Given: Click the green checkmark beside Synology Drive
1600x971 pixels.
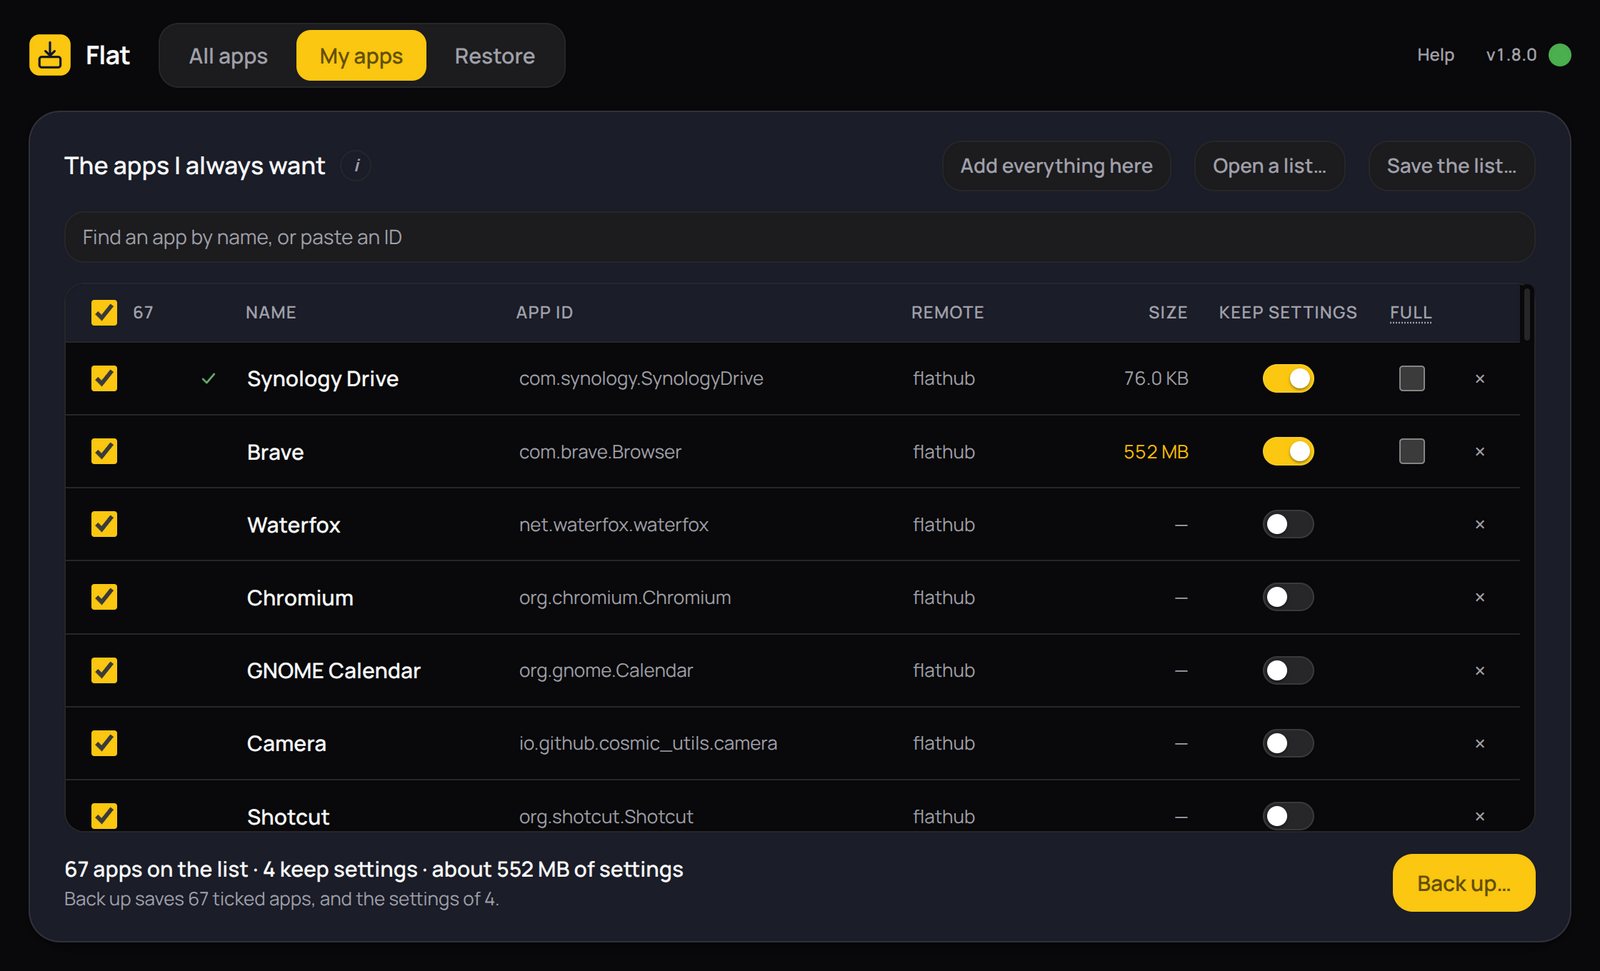Looking at the screenshot, I should click(x=208, y=379).
